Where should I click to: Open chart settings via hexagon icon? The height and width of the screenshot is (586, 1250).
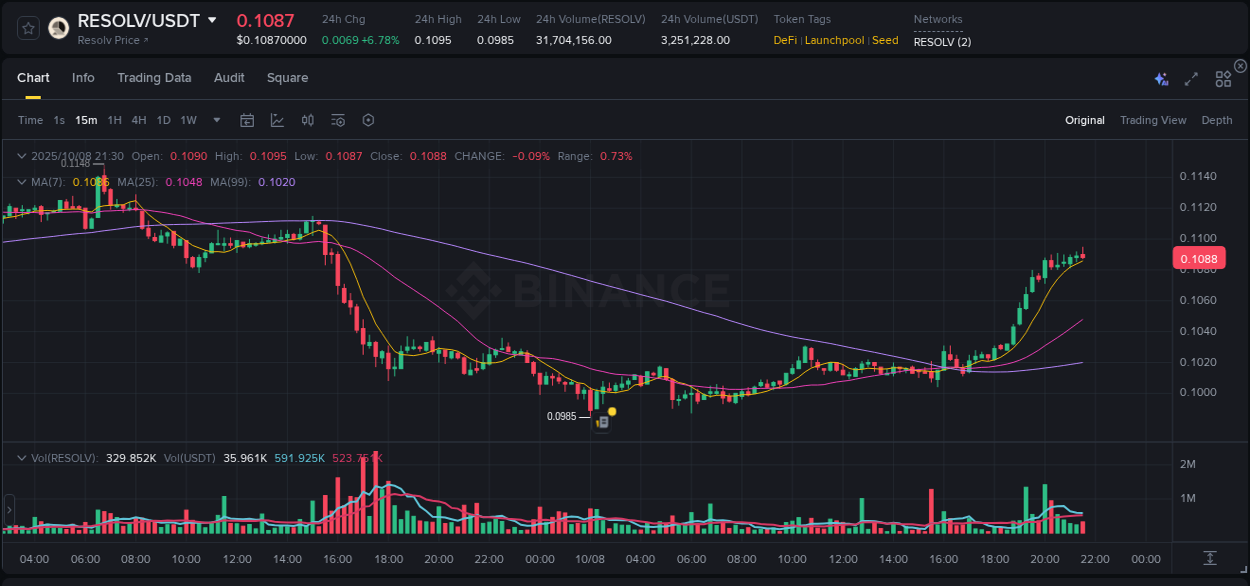[368, 120]
